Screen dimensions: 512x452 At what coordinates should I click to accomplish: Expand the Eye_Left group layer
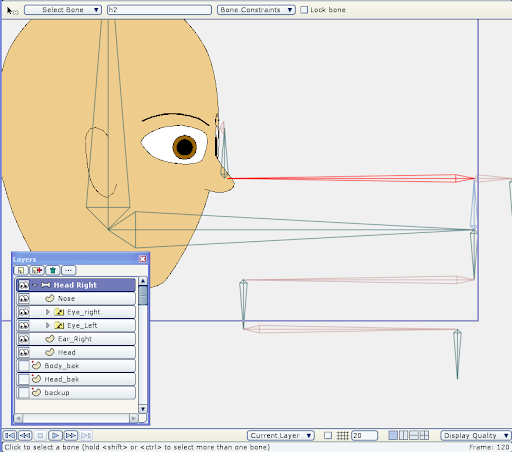pyautogui.click(x=47, y=325)
